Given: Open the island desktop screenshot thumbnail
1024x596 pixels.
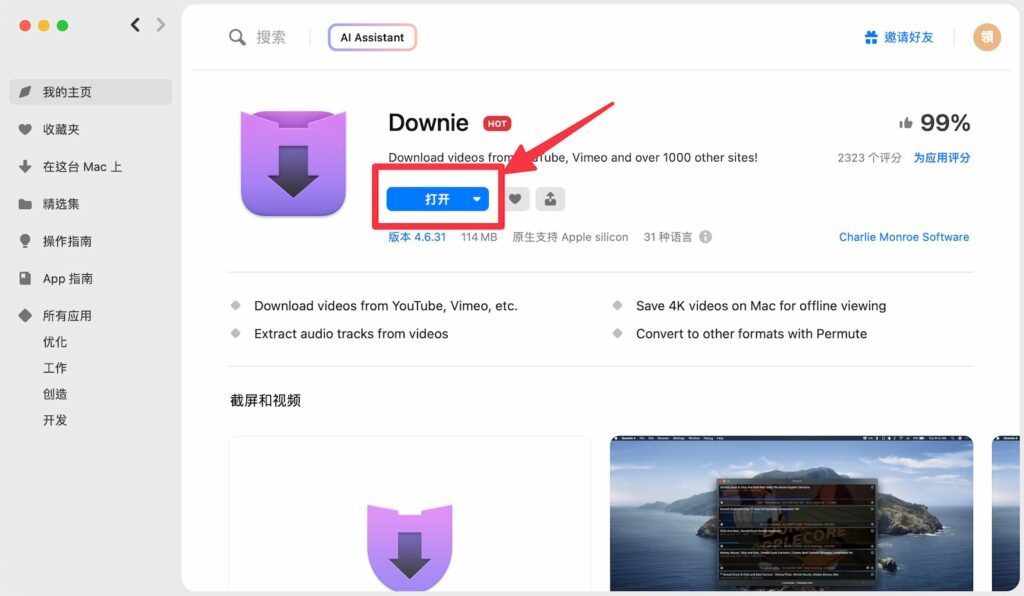Looking at the screenshot, I should point(792,514).
